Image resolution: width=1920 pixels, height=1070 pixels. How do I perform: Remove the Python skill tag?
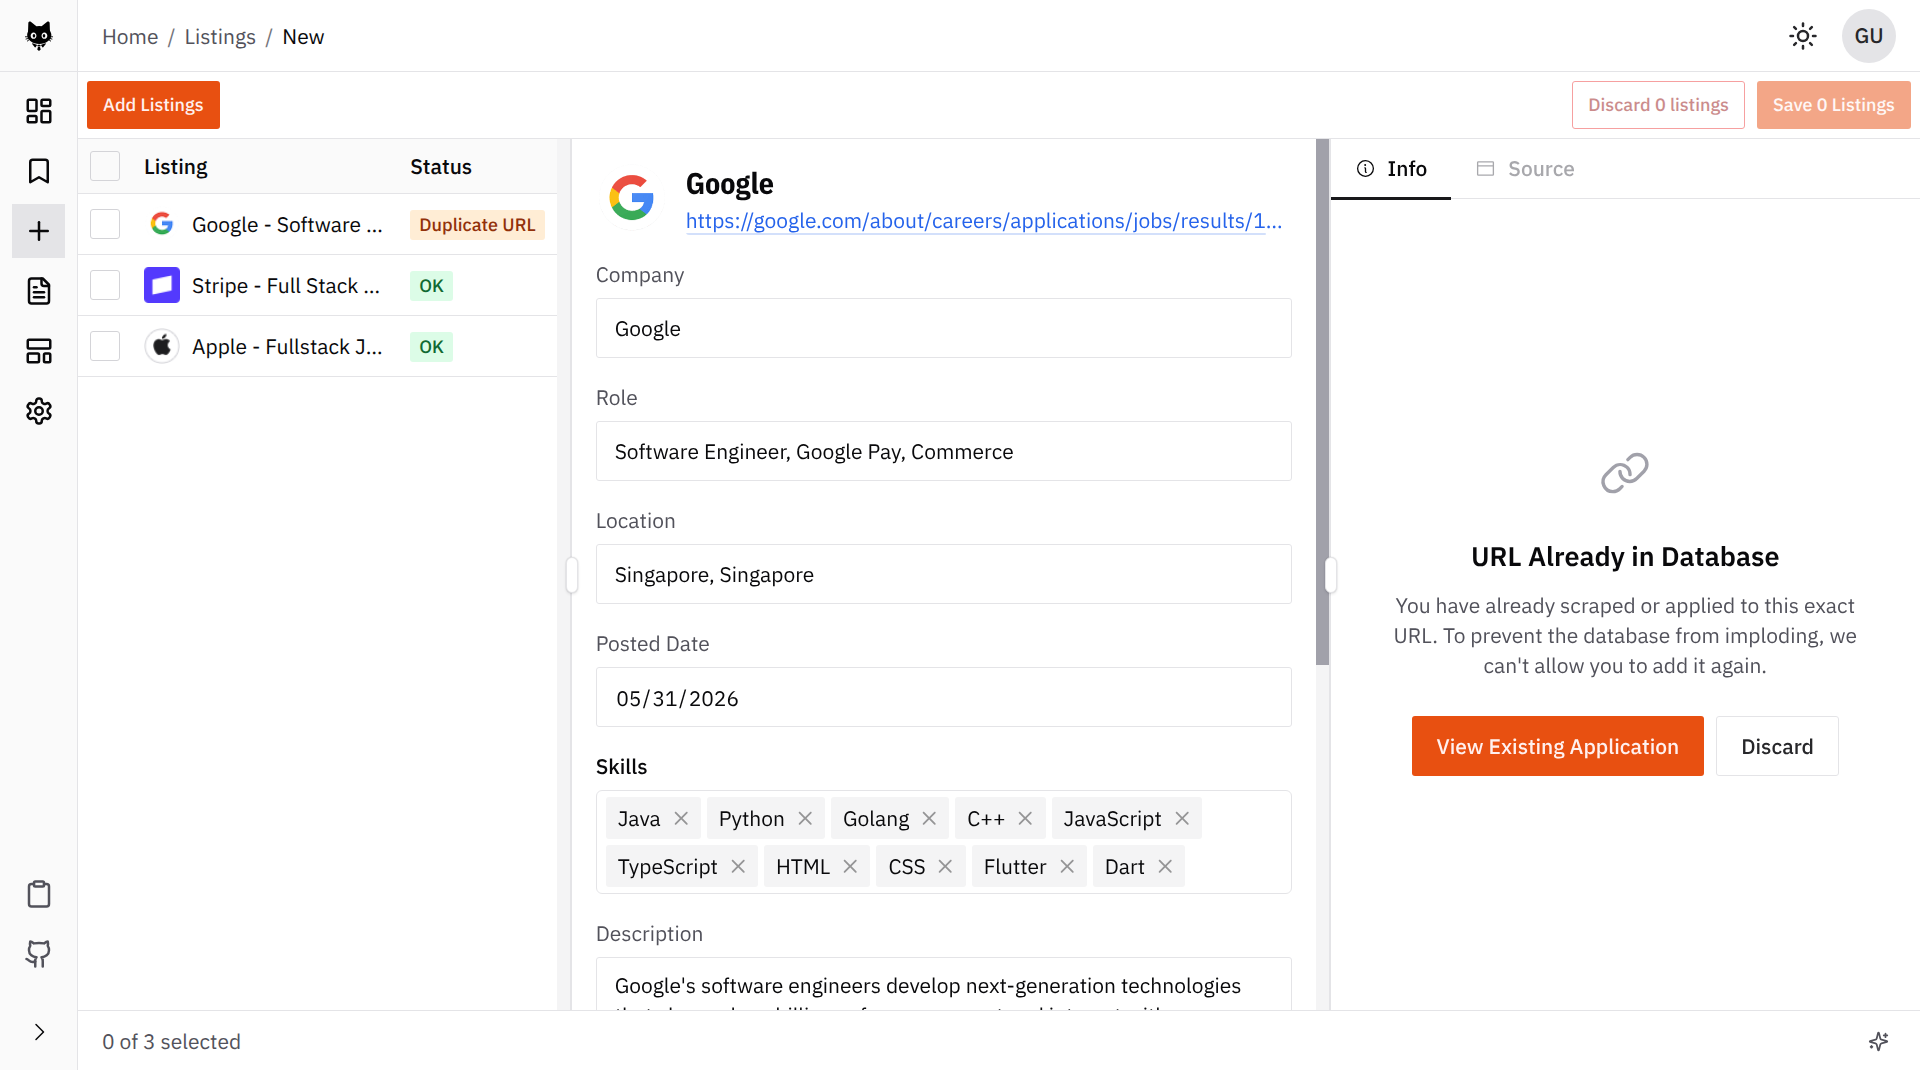[x=805, y=818]
